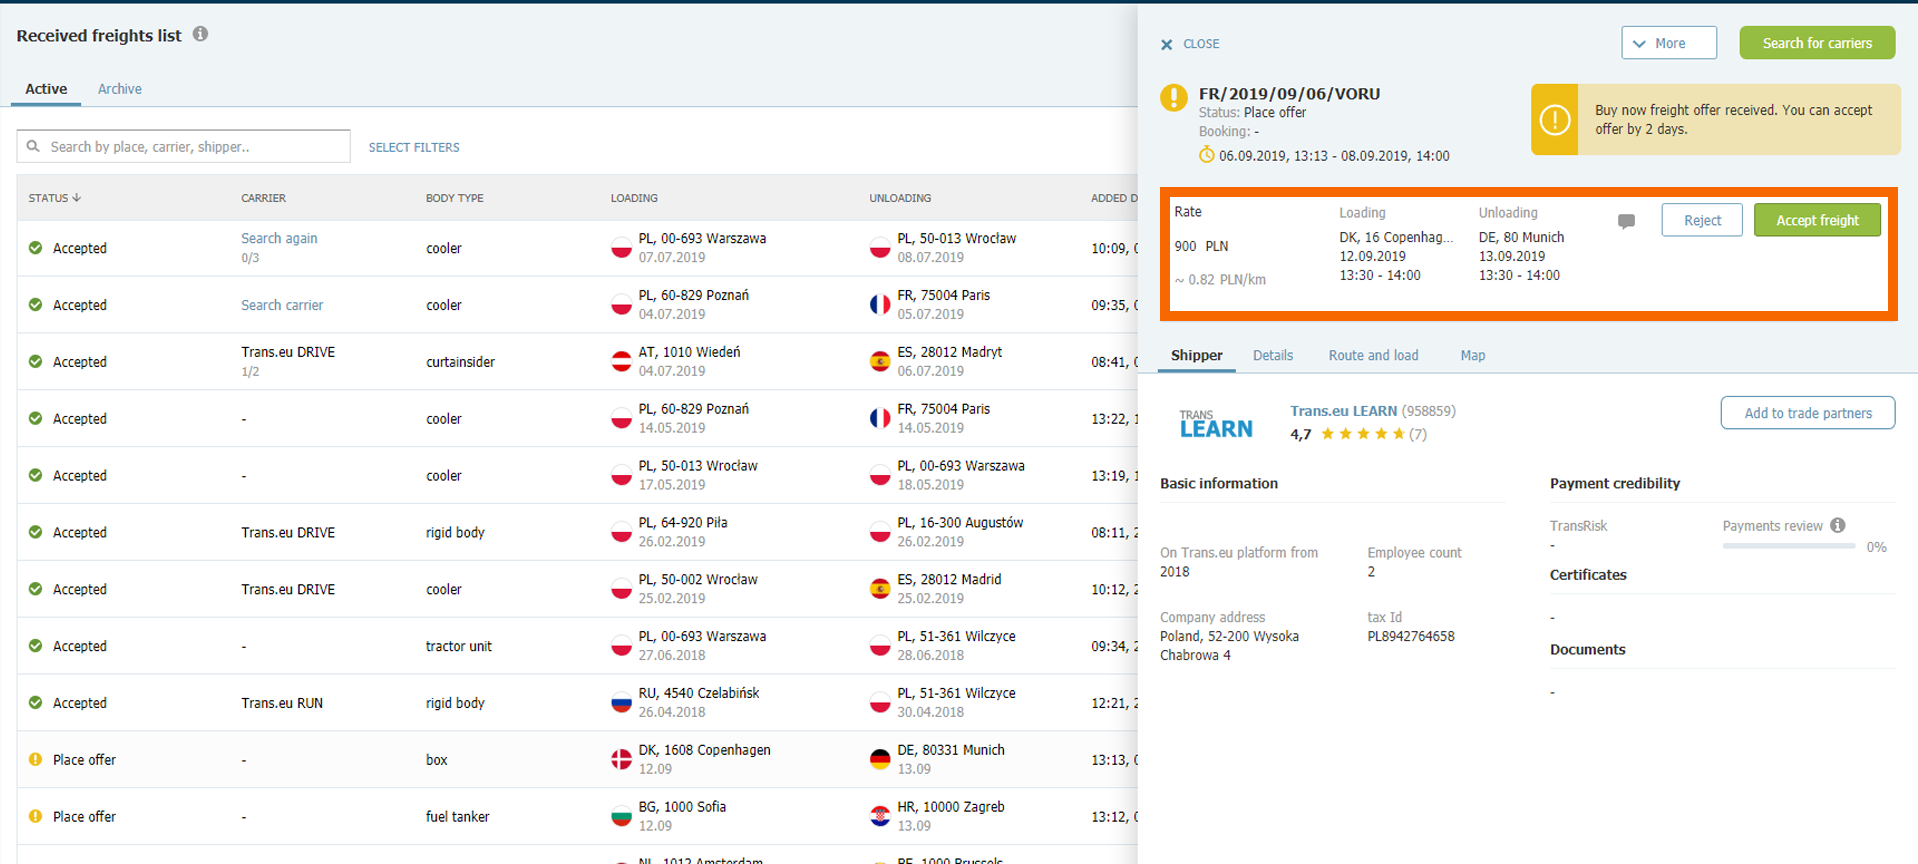
Task: Click the Search for carriers button
Action: (1817, 43)
